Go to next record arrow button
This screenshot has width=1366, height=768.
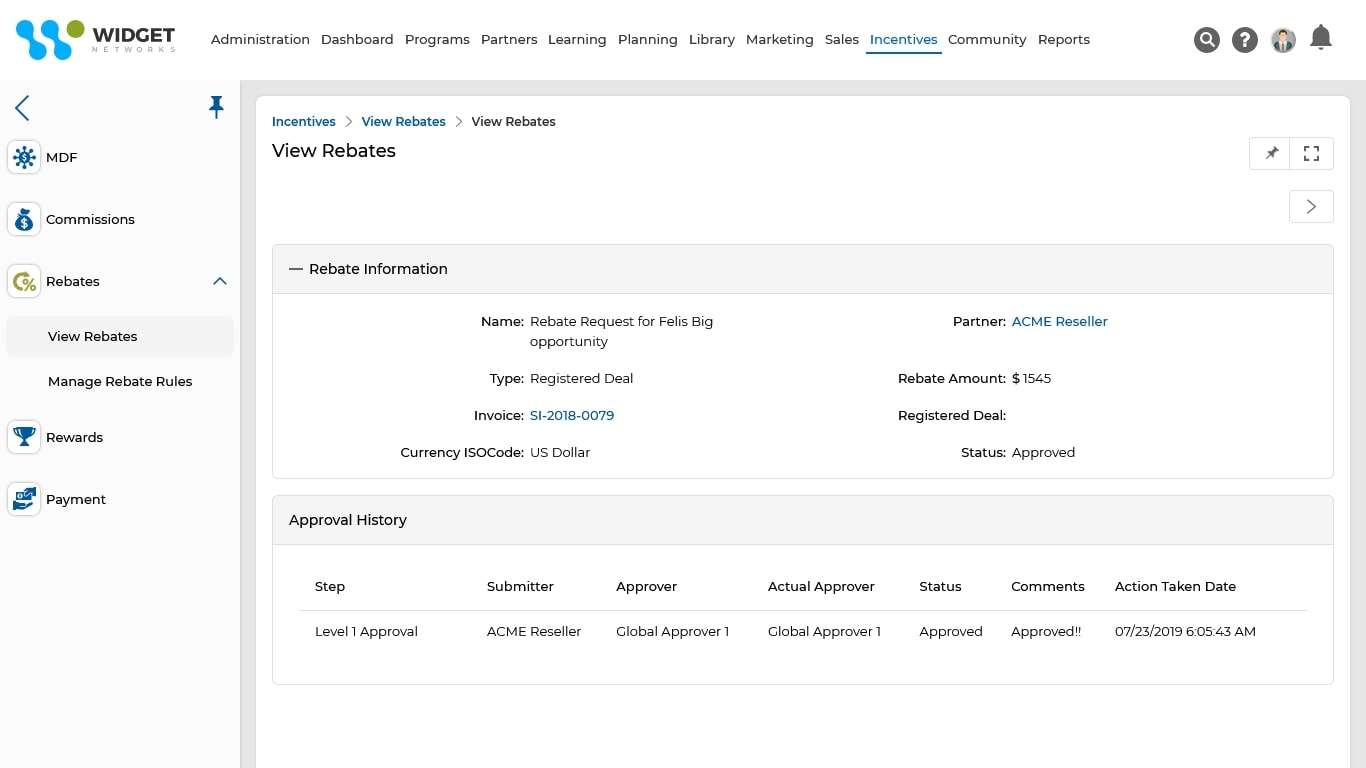[1311, 207]
